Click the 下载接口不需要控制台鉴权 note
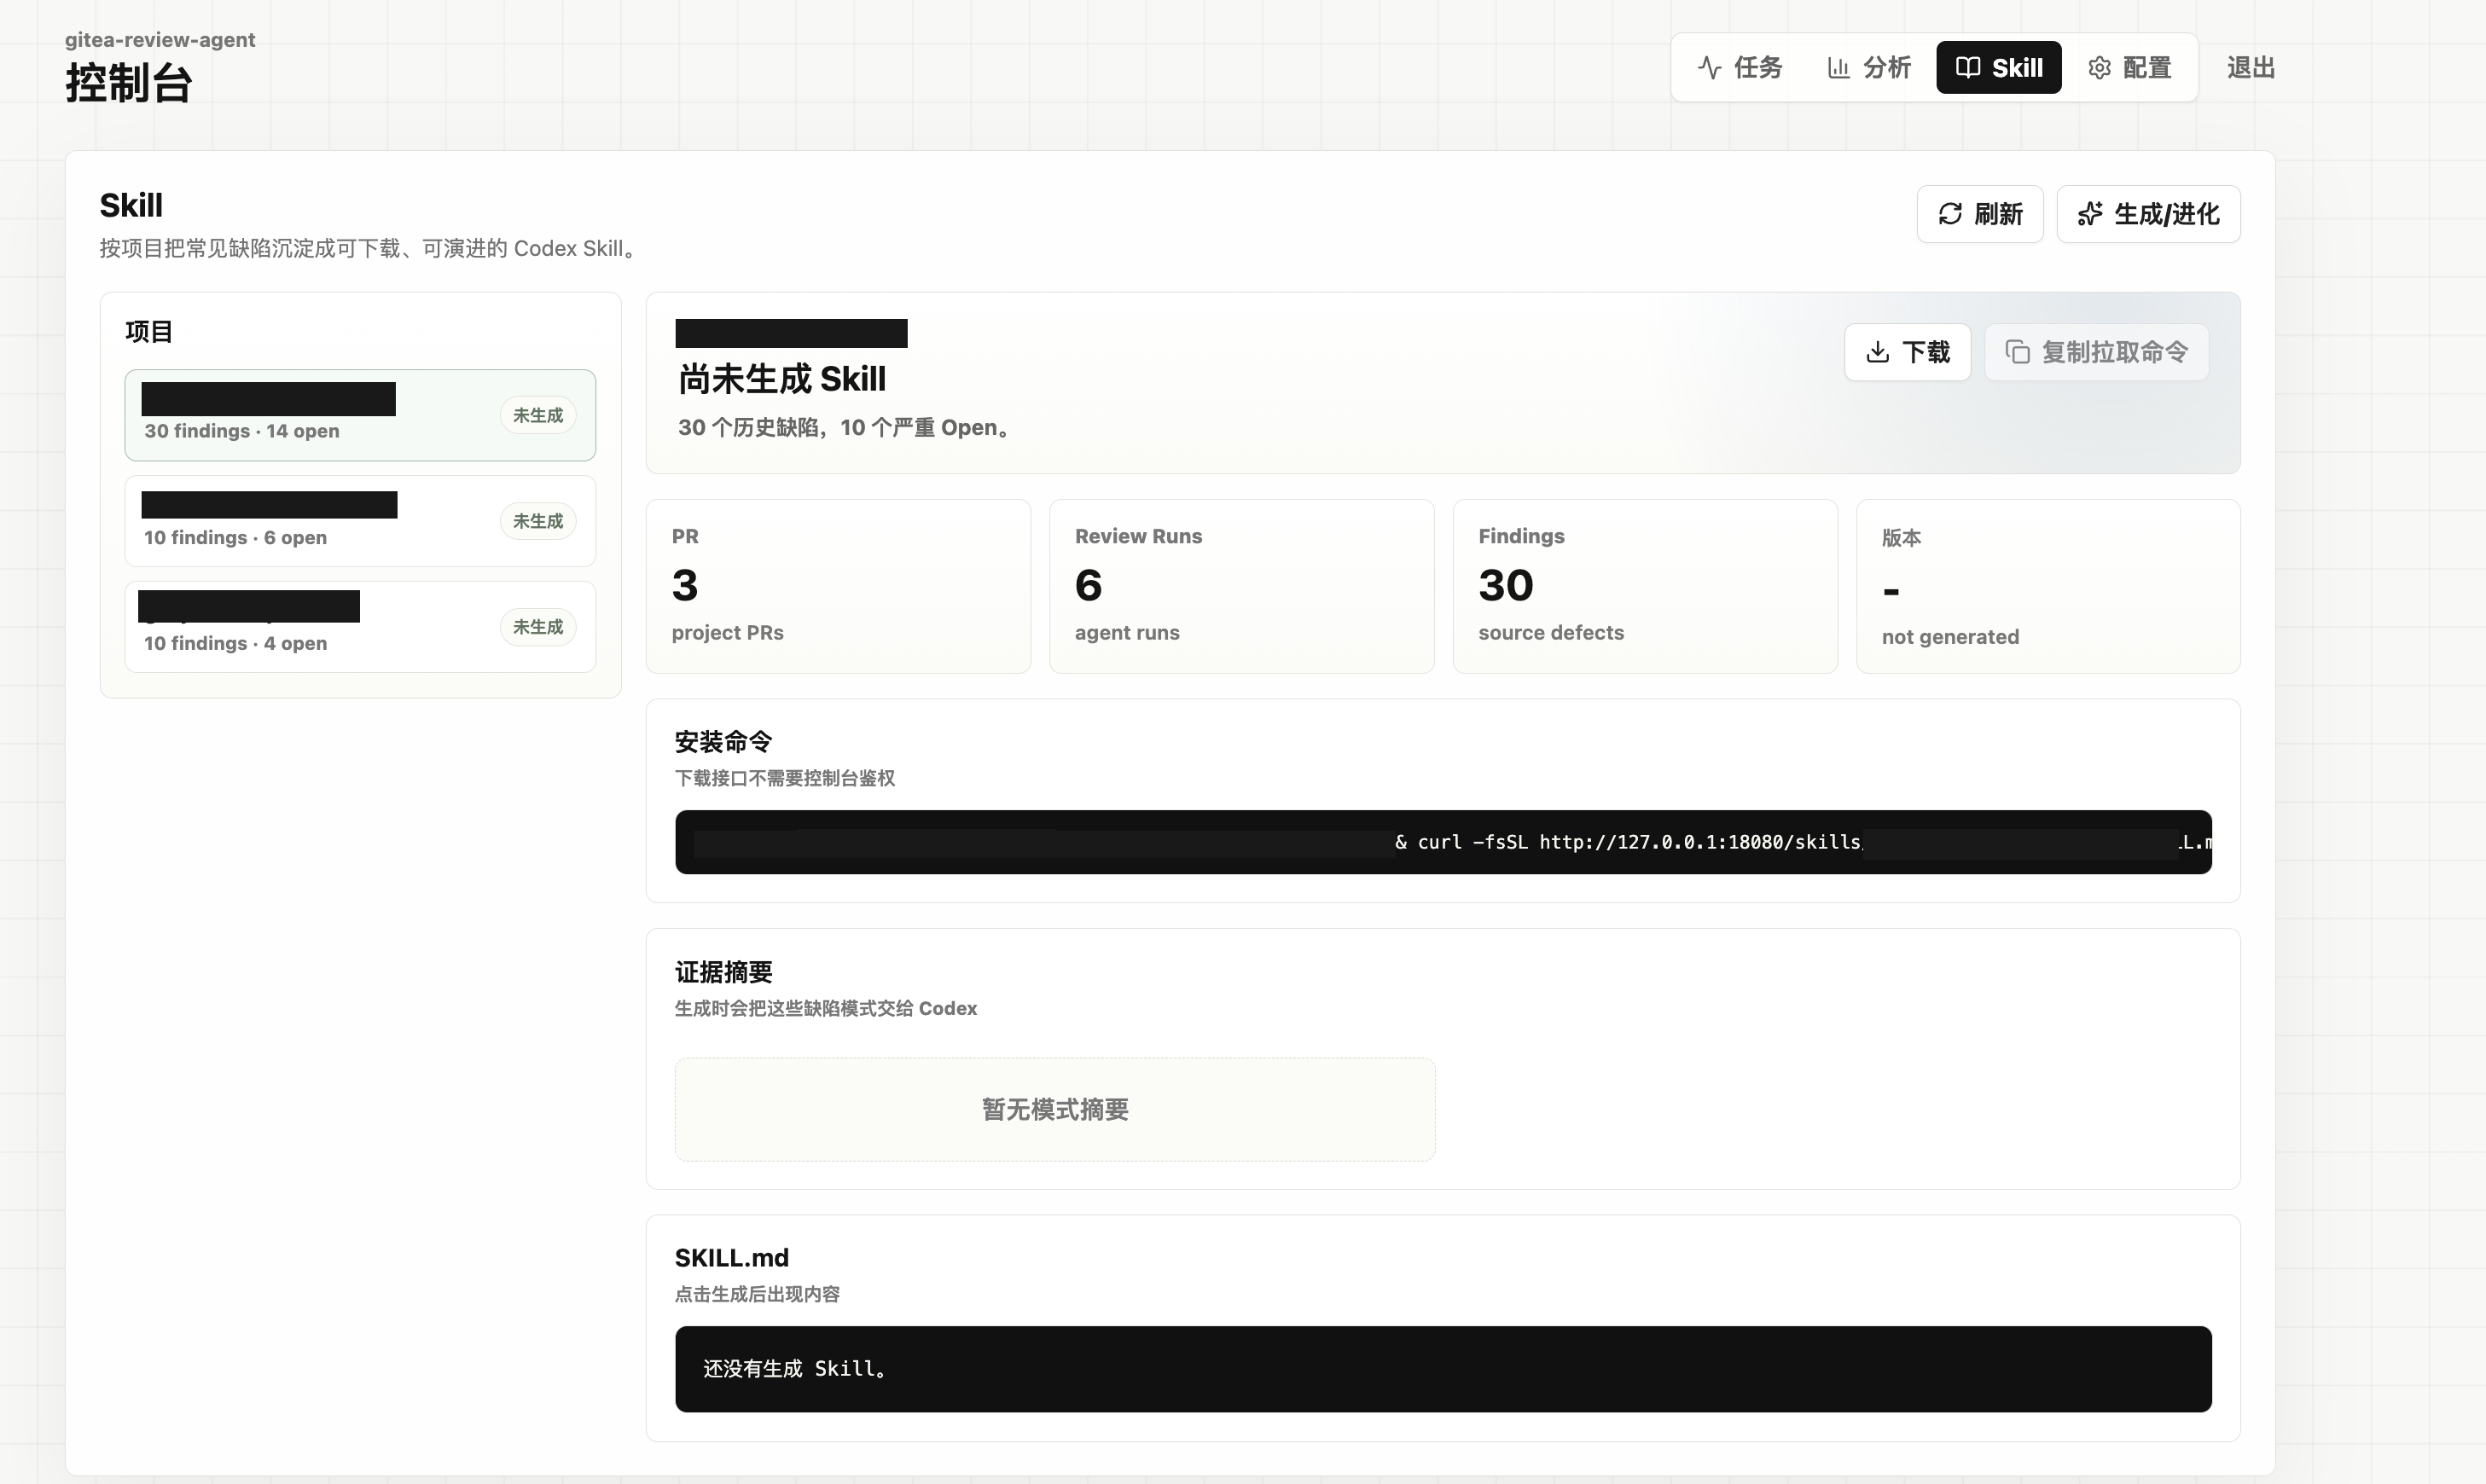Viewport: 2486px width, 1484px height. 785,778
